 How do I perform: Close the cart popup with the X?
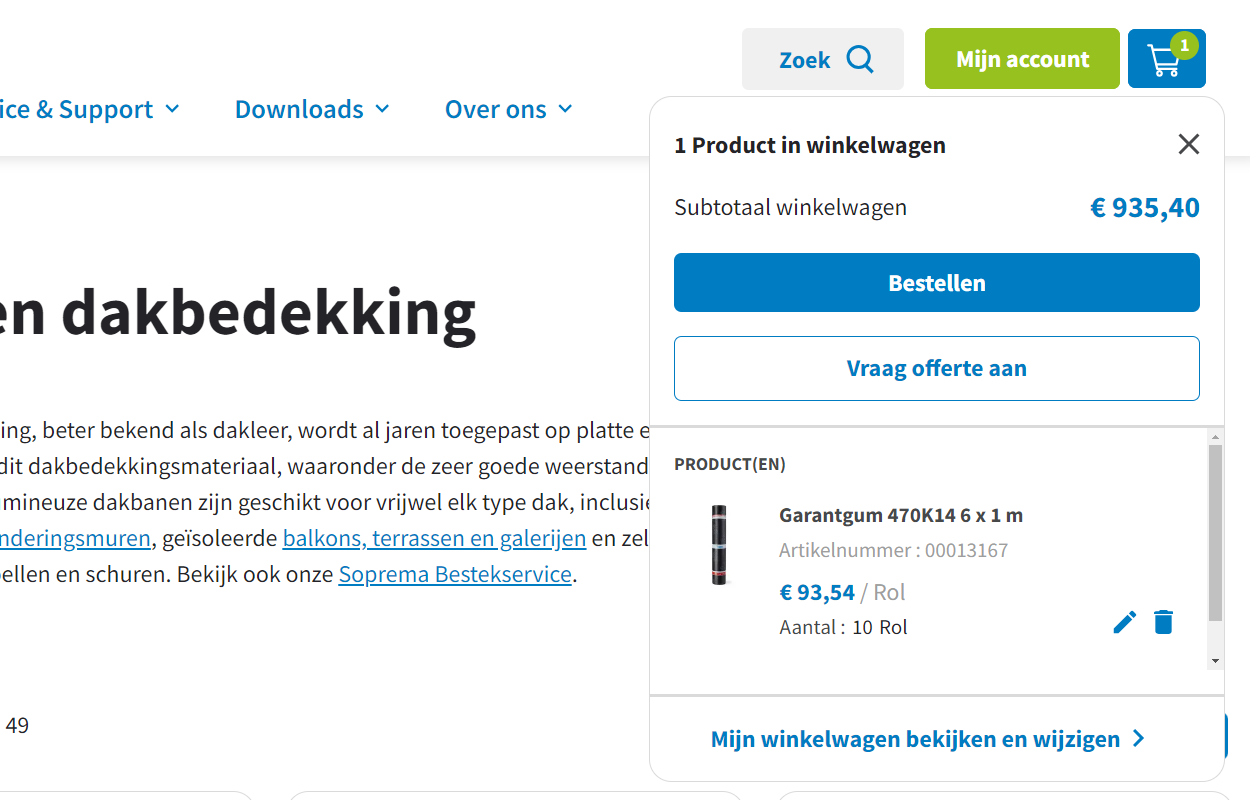1188,145
